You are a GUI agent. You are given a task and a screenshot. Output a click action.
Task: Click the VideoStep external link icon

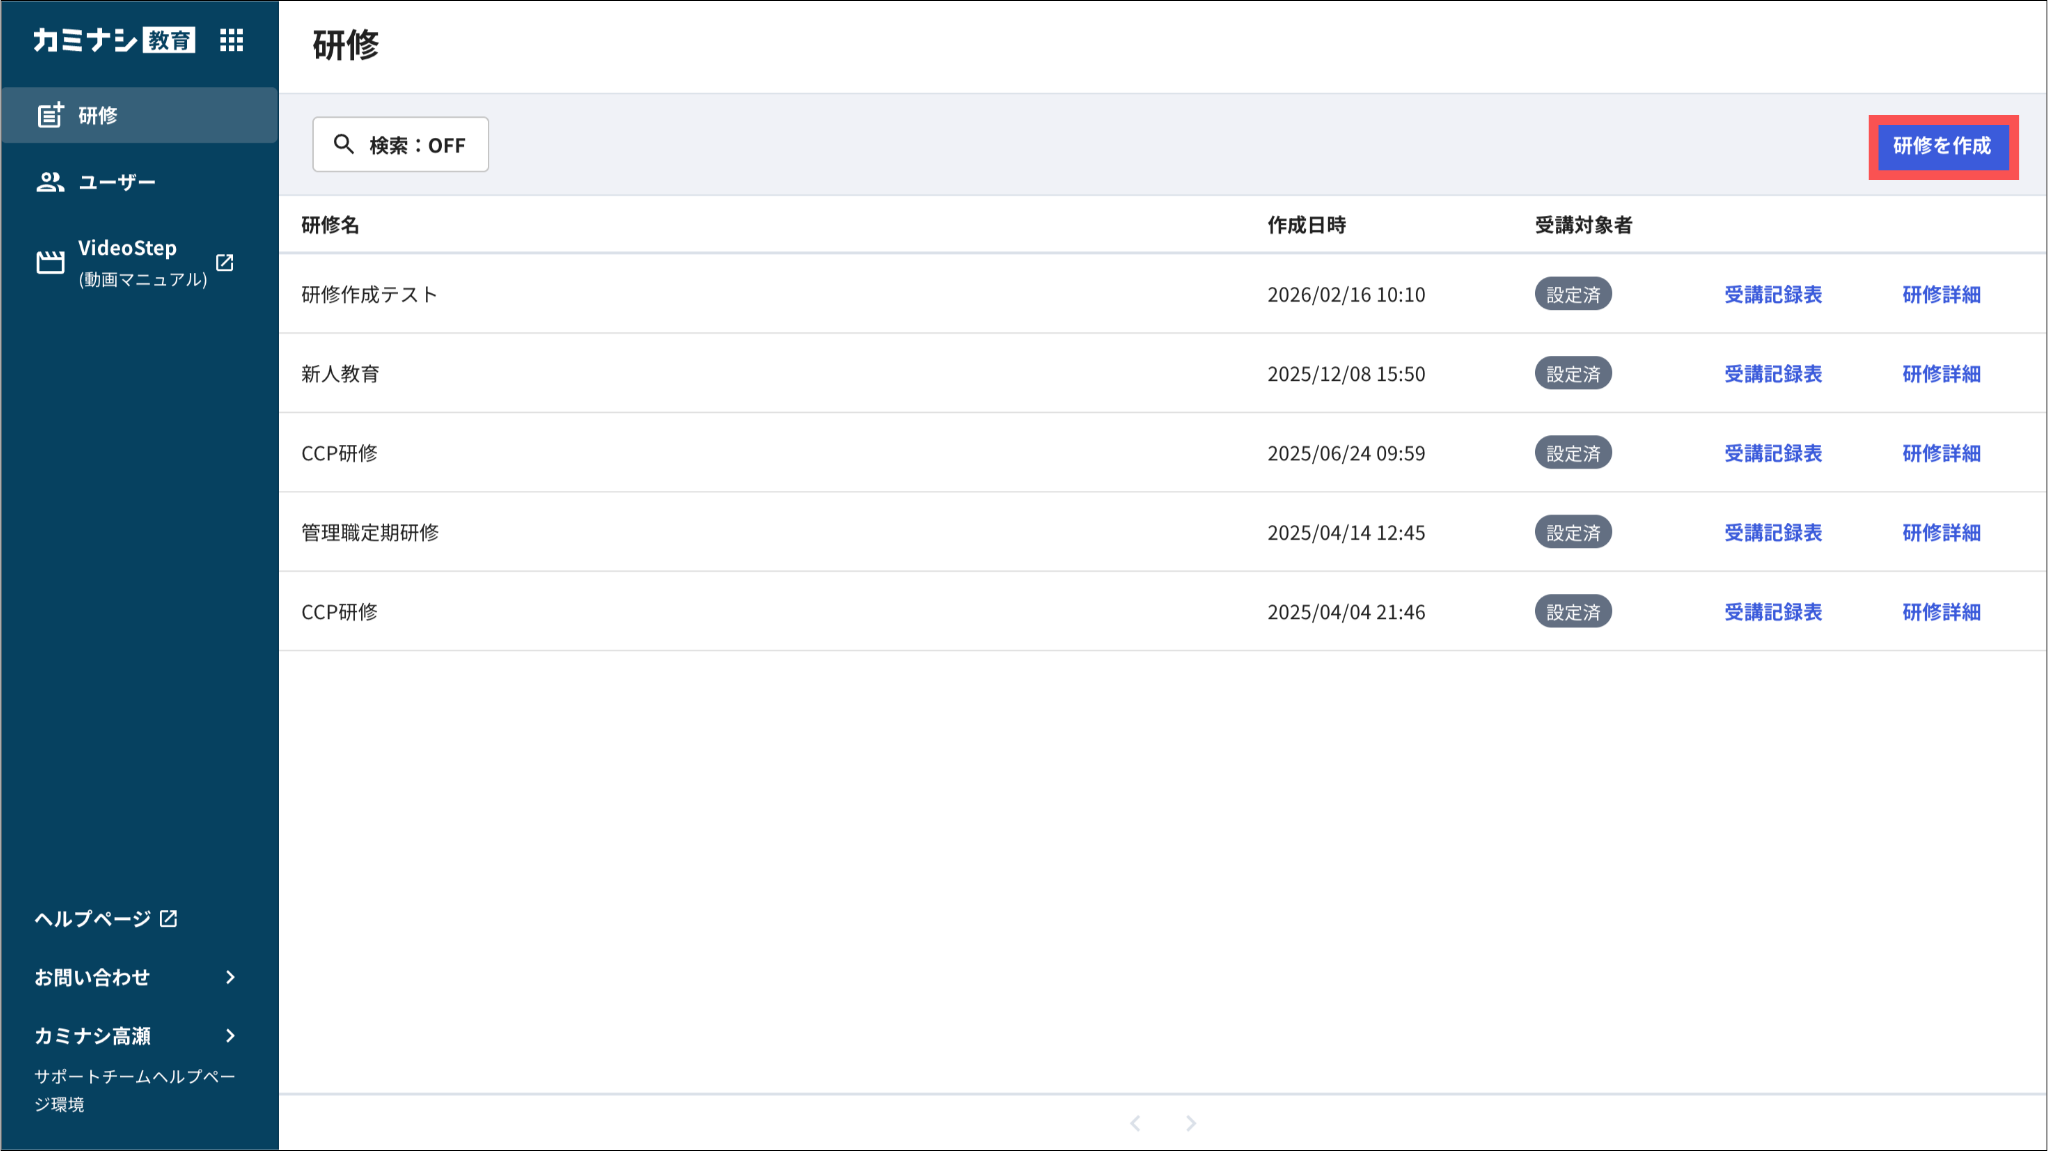(x=225, y=262)
